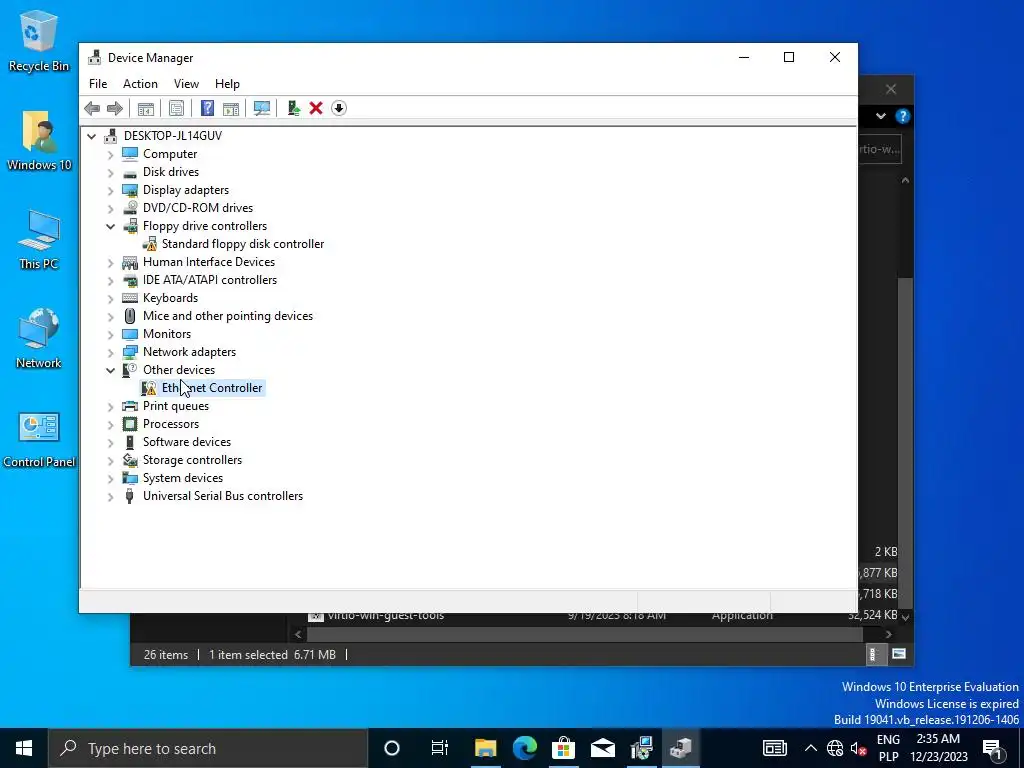Viewport: 1024px width, 768px height.
Task: Click the Forward arrow in Device Manager toolbar
Action: [x=115, y=108]
